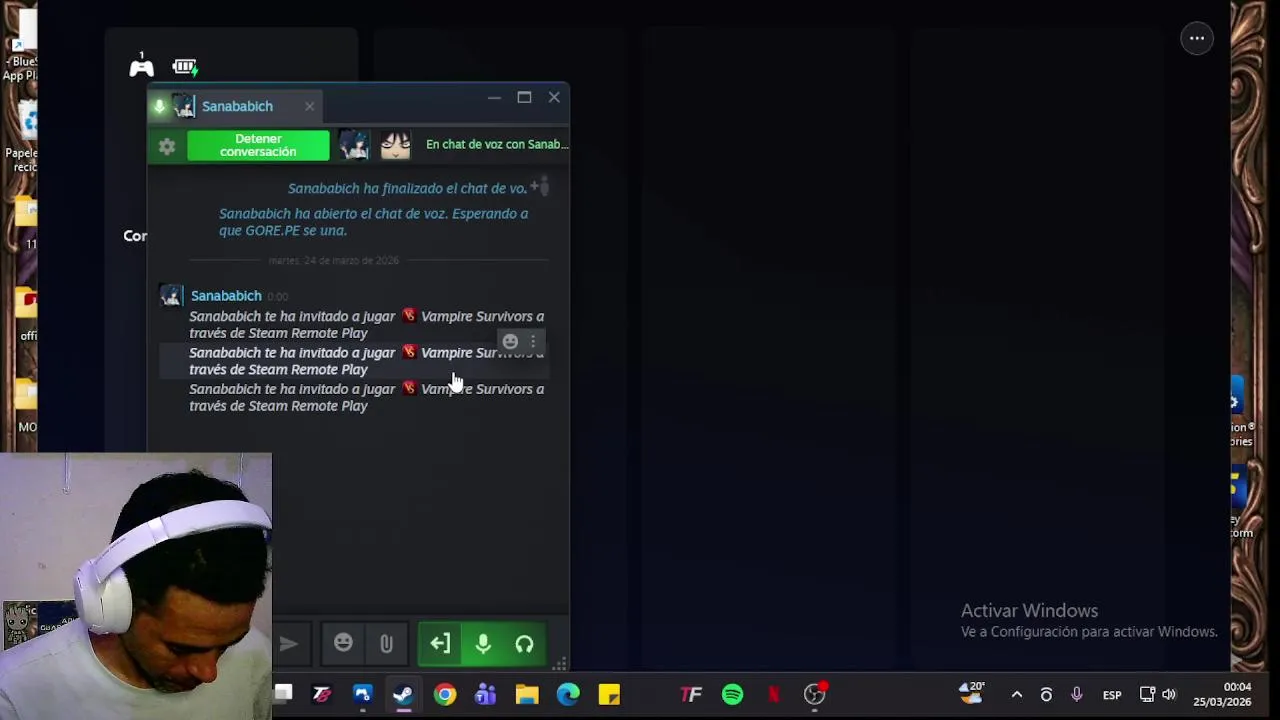
Task: Switch input language via ESP indicator
Action: [1112, 695]
